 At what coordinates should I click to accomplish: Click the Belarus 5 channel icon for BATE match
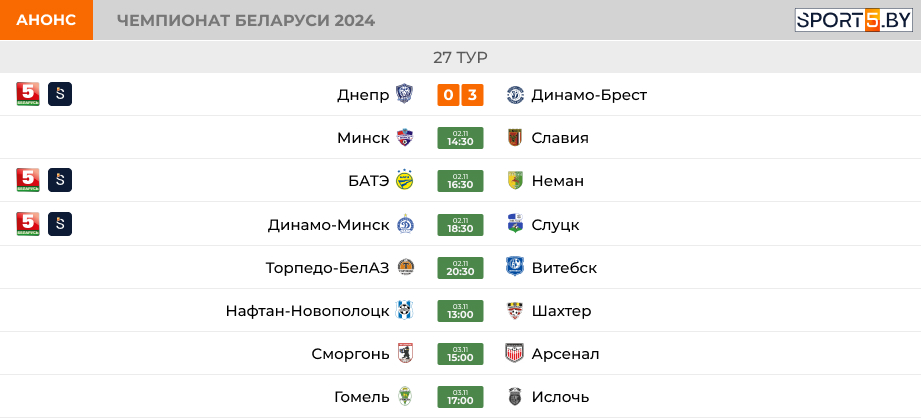[28, 180]
